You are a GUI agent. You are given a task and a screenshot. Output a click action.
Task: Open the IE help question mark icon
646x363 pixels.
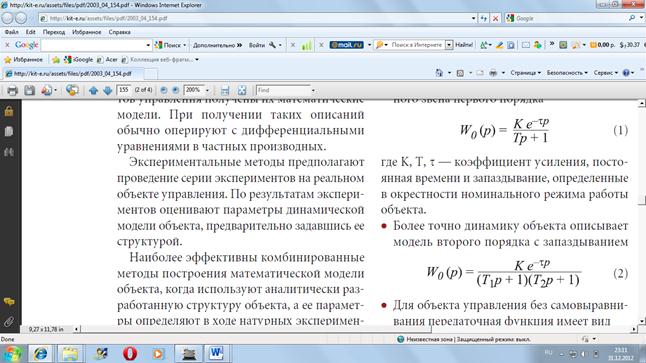pyautogui.click(x=626, y=73)
